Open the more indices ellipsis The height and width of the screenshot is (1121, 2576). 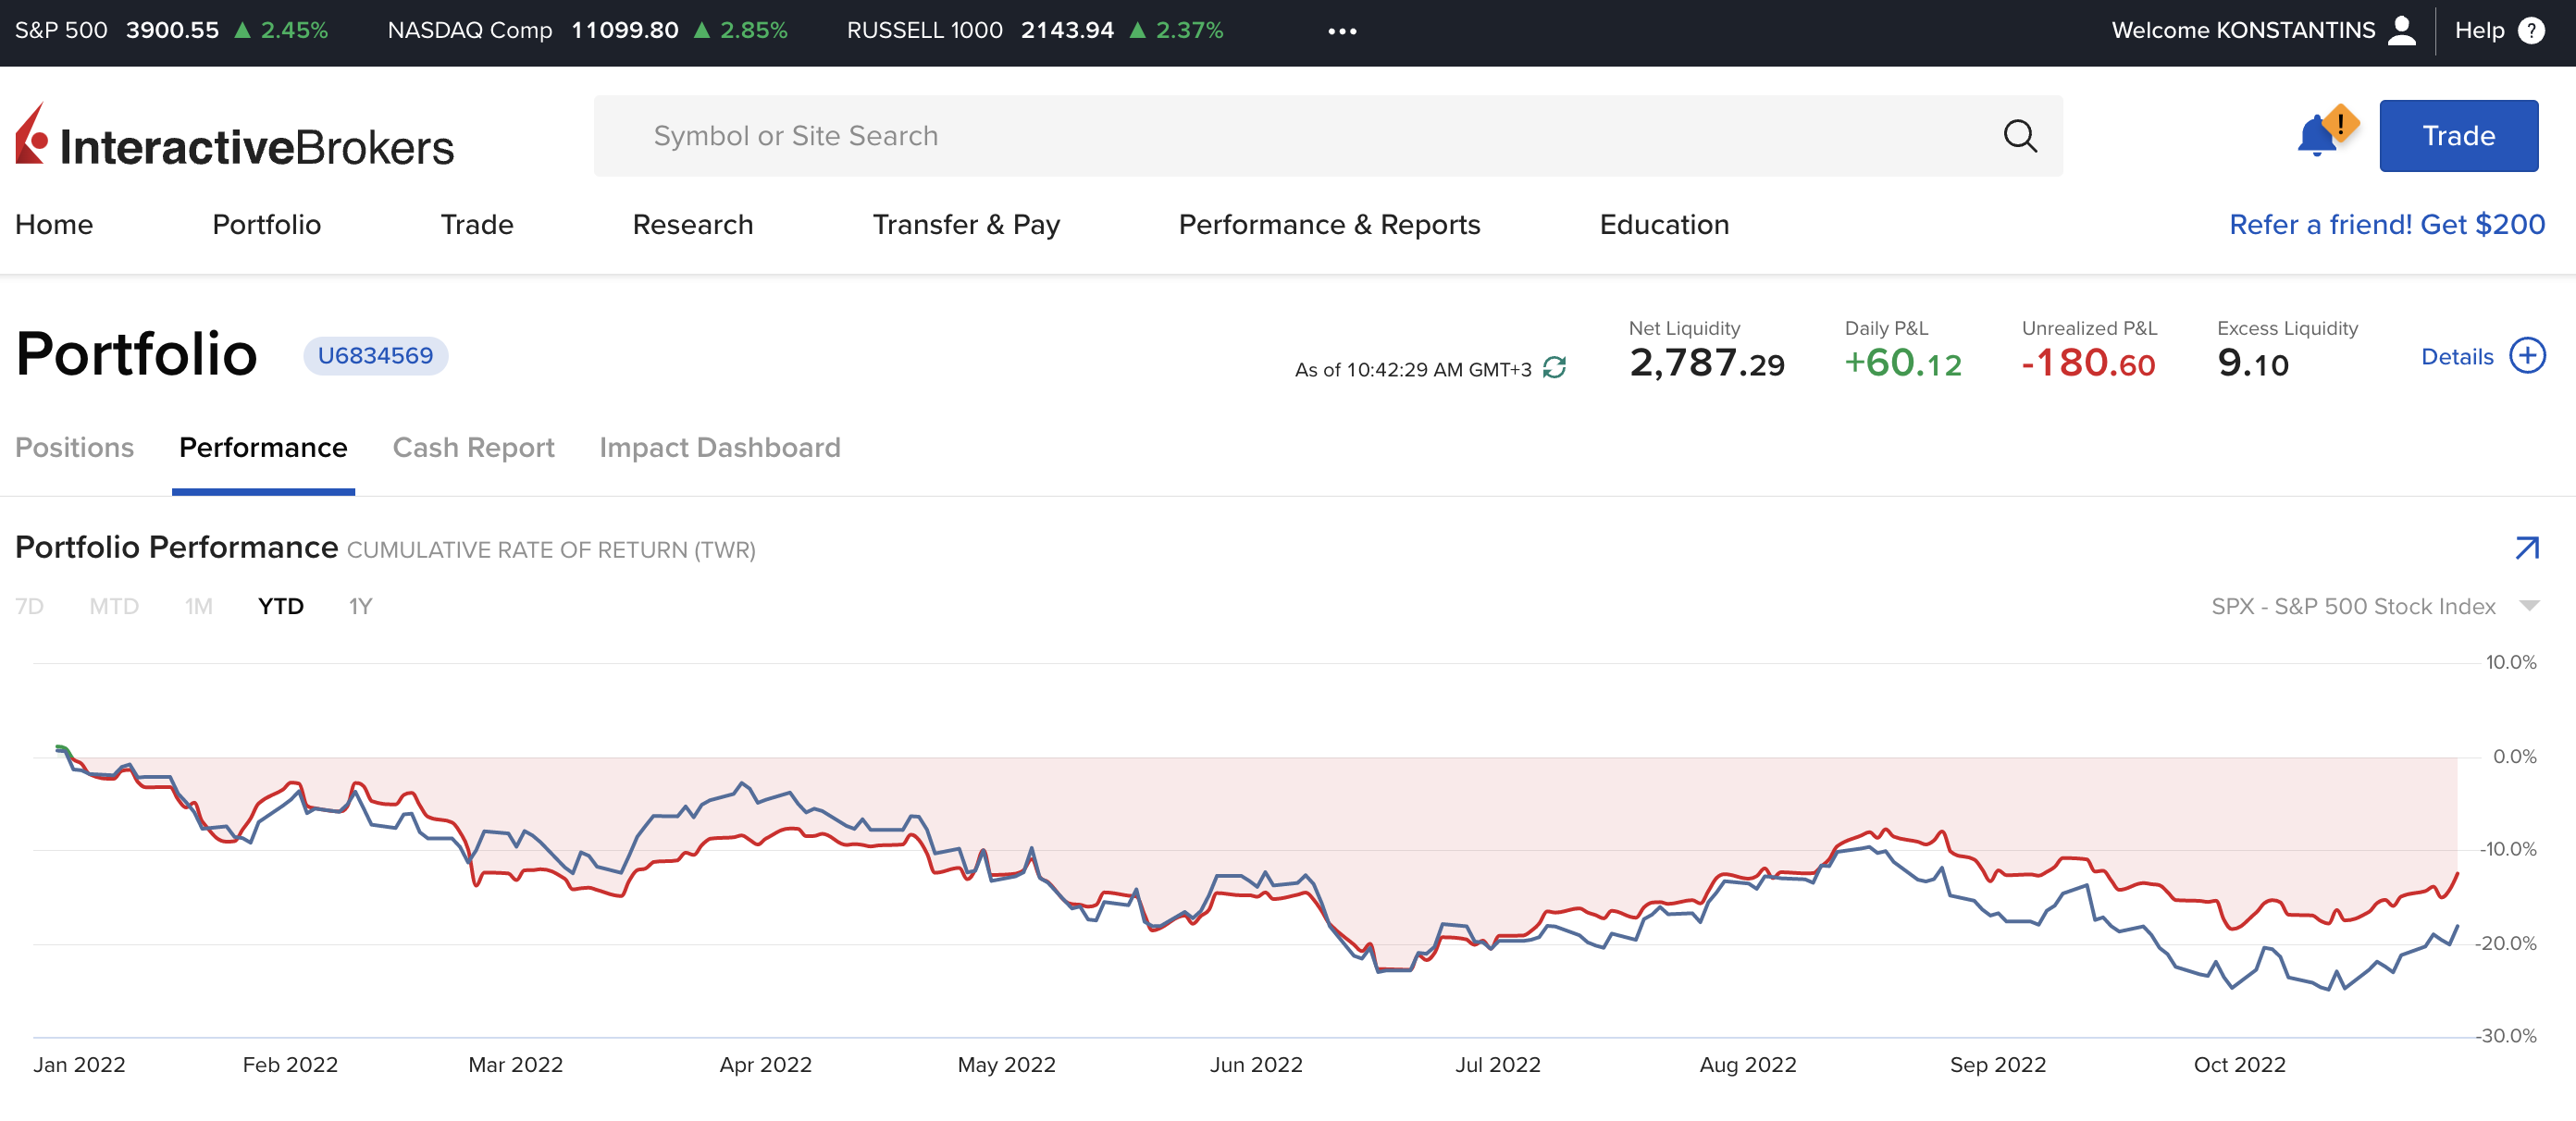pos(1342,31)
